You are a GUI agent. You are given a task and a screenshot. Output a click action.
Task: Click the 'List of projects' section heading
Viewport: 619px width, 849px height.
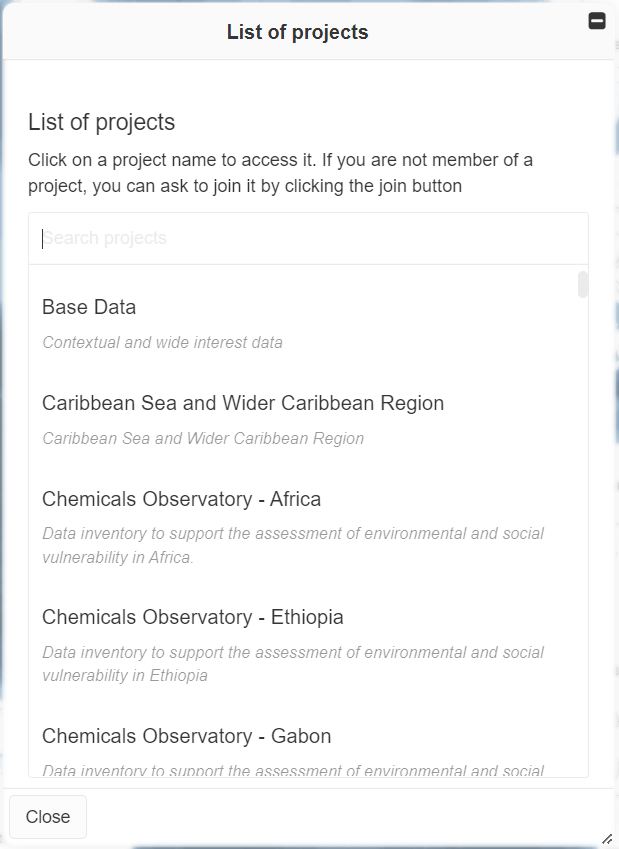(x=101, y=122)
